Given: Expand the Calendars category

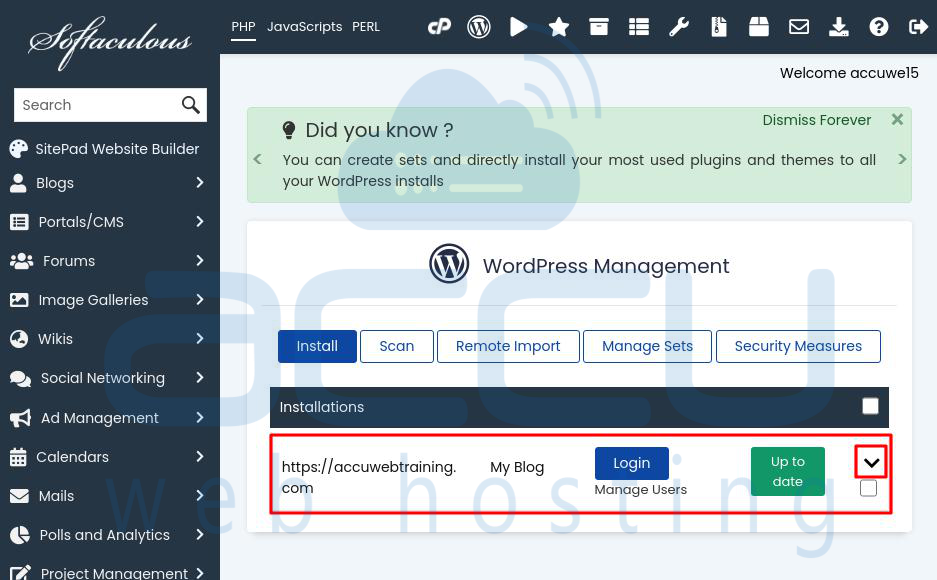Looking at the screenshot, I should (200, 456).
